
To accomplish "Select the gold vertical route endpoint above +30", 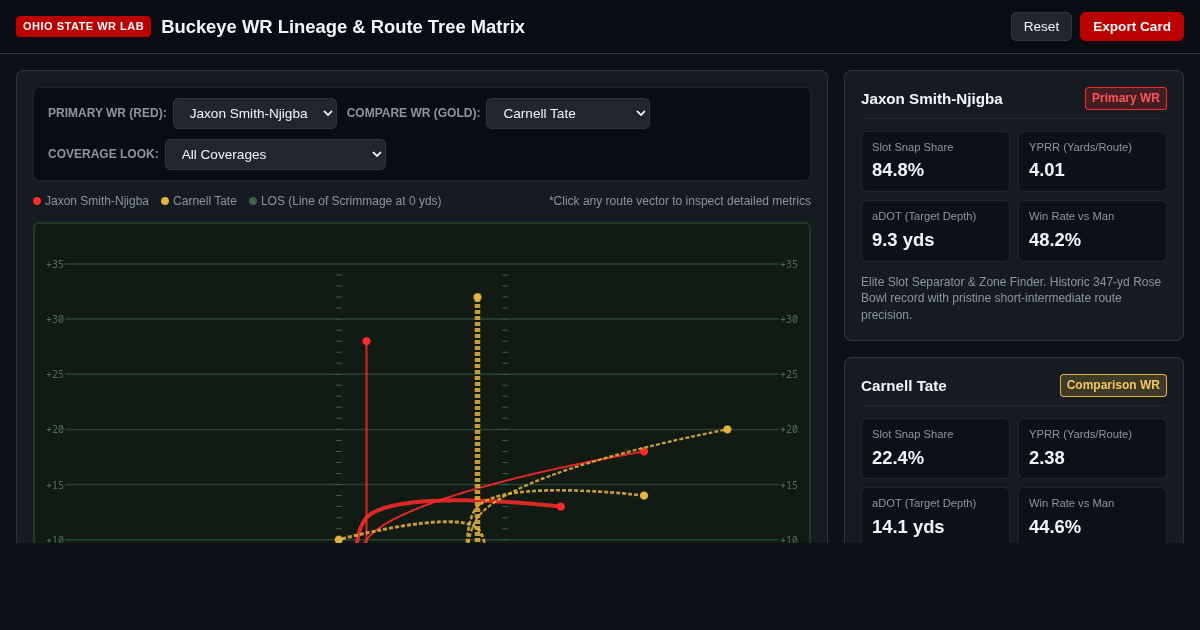I will 477,297.
